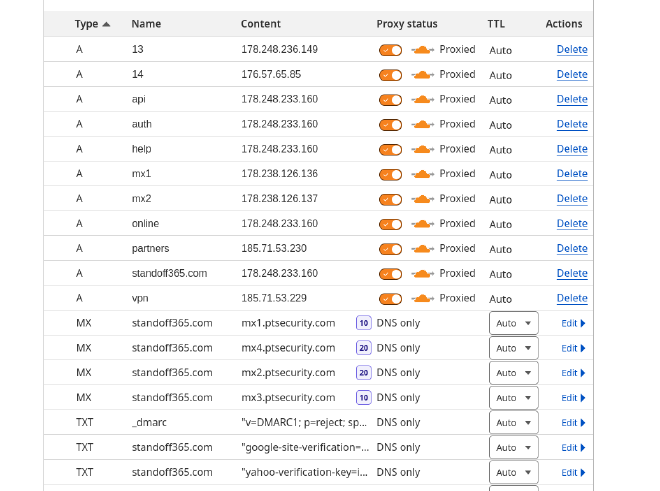Click orange cloud icon on row 13
The width and height of the screenshot is (660, 491).
pos(423,50)
